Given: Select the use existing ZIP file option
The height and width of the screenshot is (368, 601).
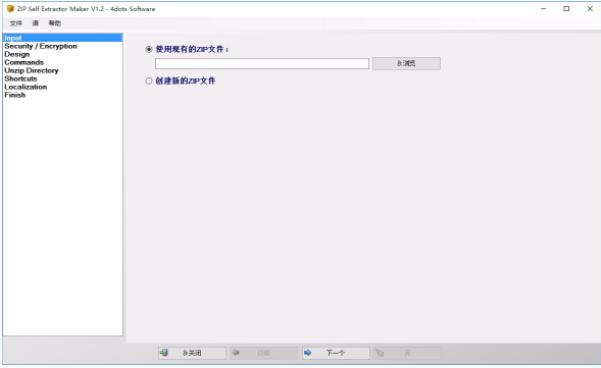Looking at the screenshot, I should click(149, 49).
